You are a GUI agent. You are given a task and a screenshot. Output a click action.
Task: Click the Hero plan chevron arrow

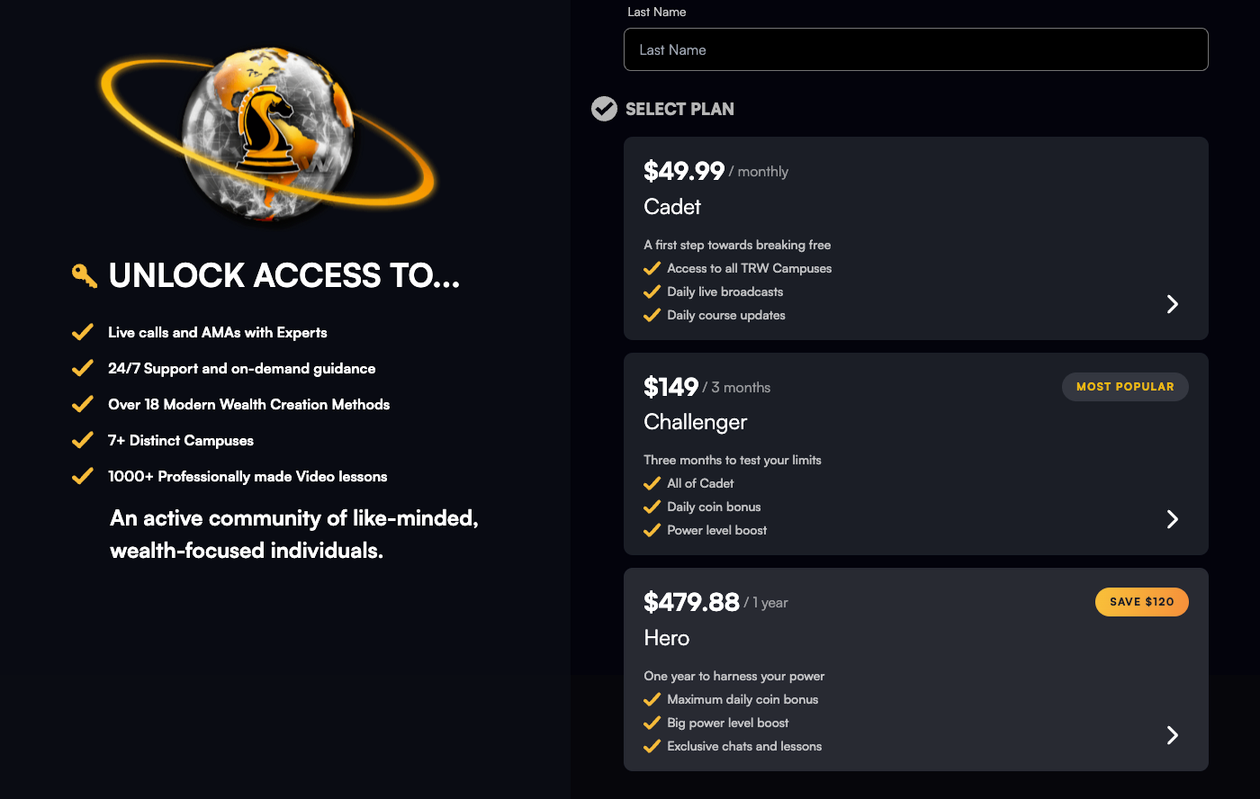1172,735
